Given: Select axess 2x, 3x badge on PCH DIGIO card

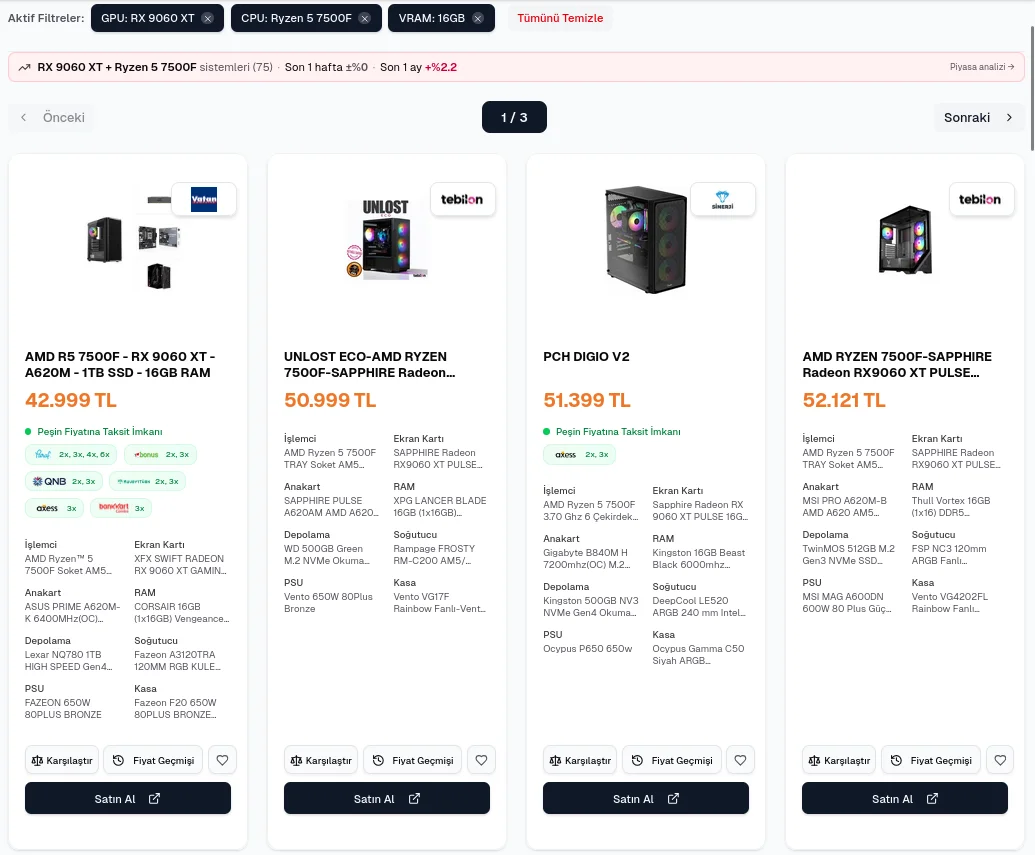Looking at the screenshot, I should (580, 454).
